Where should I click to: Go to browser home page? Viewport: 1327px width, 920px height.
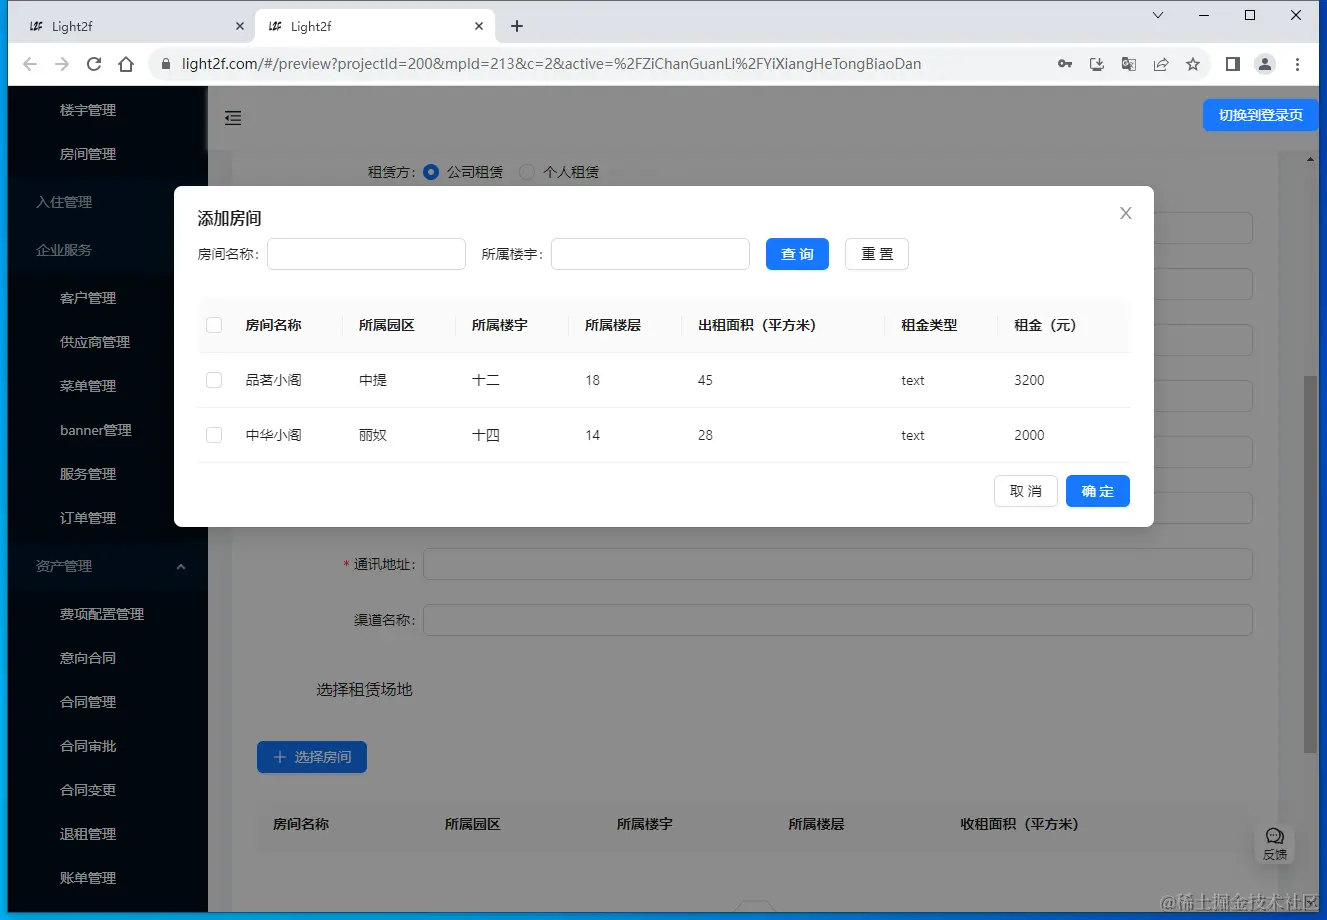126,64
